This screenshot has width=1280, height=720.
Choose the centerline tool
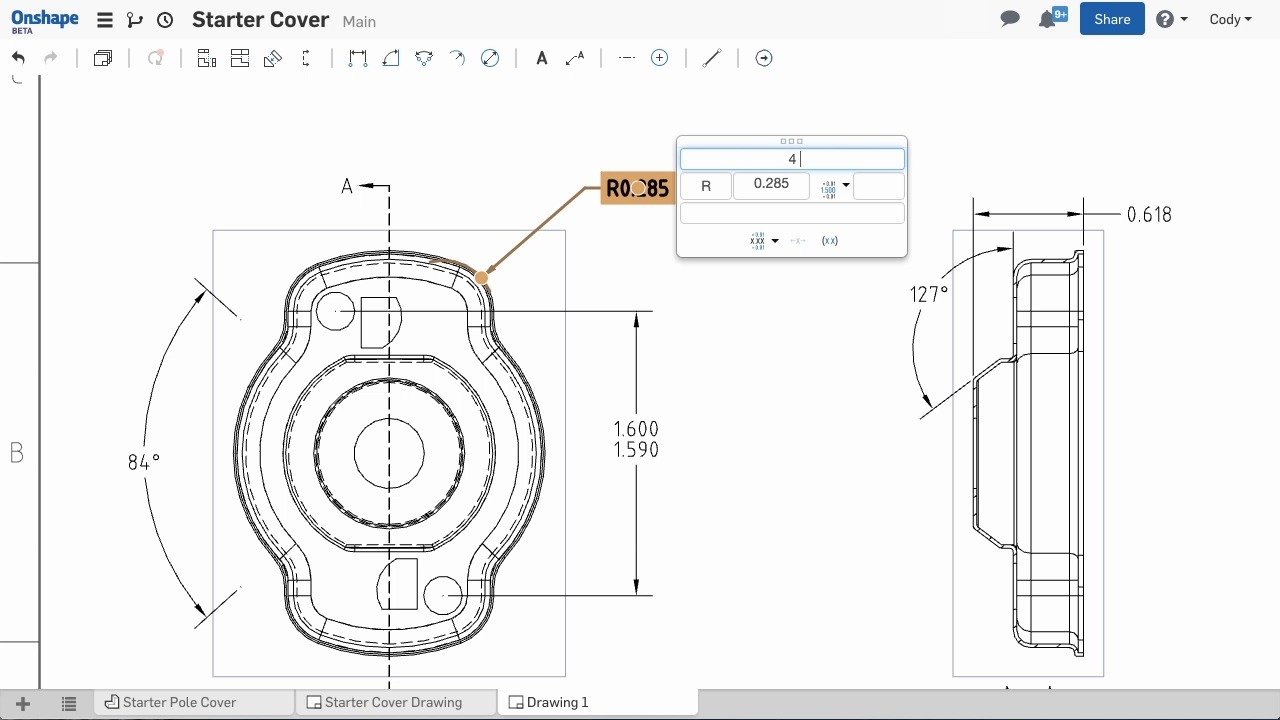[x=627, y=58]
